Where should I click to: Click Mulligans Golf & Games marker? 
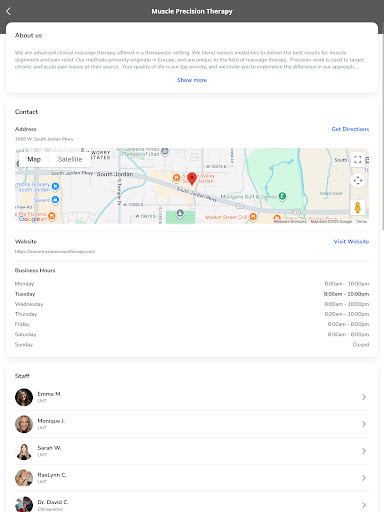click(282, 196)
